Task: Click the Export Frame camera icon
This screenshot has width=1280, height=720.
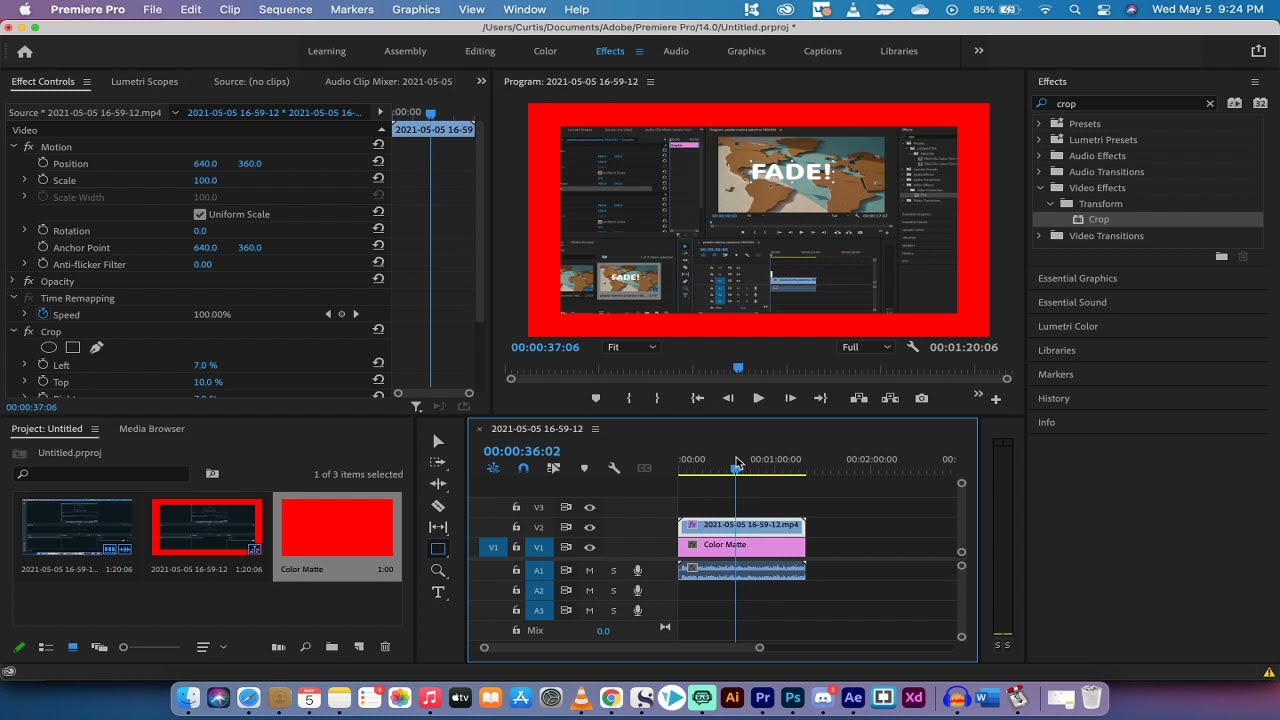Action: [921, 398]
